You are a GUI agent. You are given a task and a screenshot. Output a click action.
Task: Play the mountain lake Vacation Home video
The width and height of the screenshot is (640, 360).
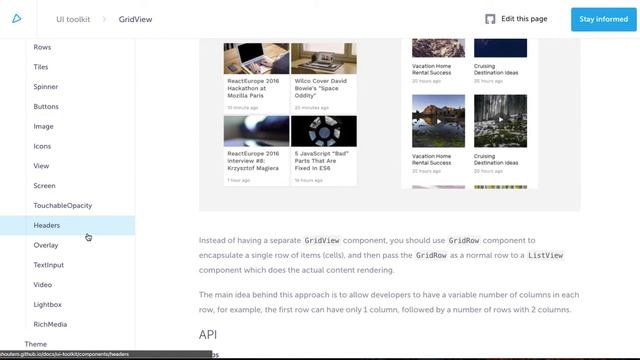point(438,121)
